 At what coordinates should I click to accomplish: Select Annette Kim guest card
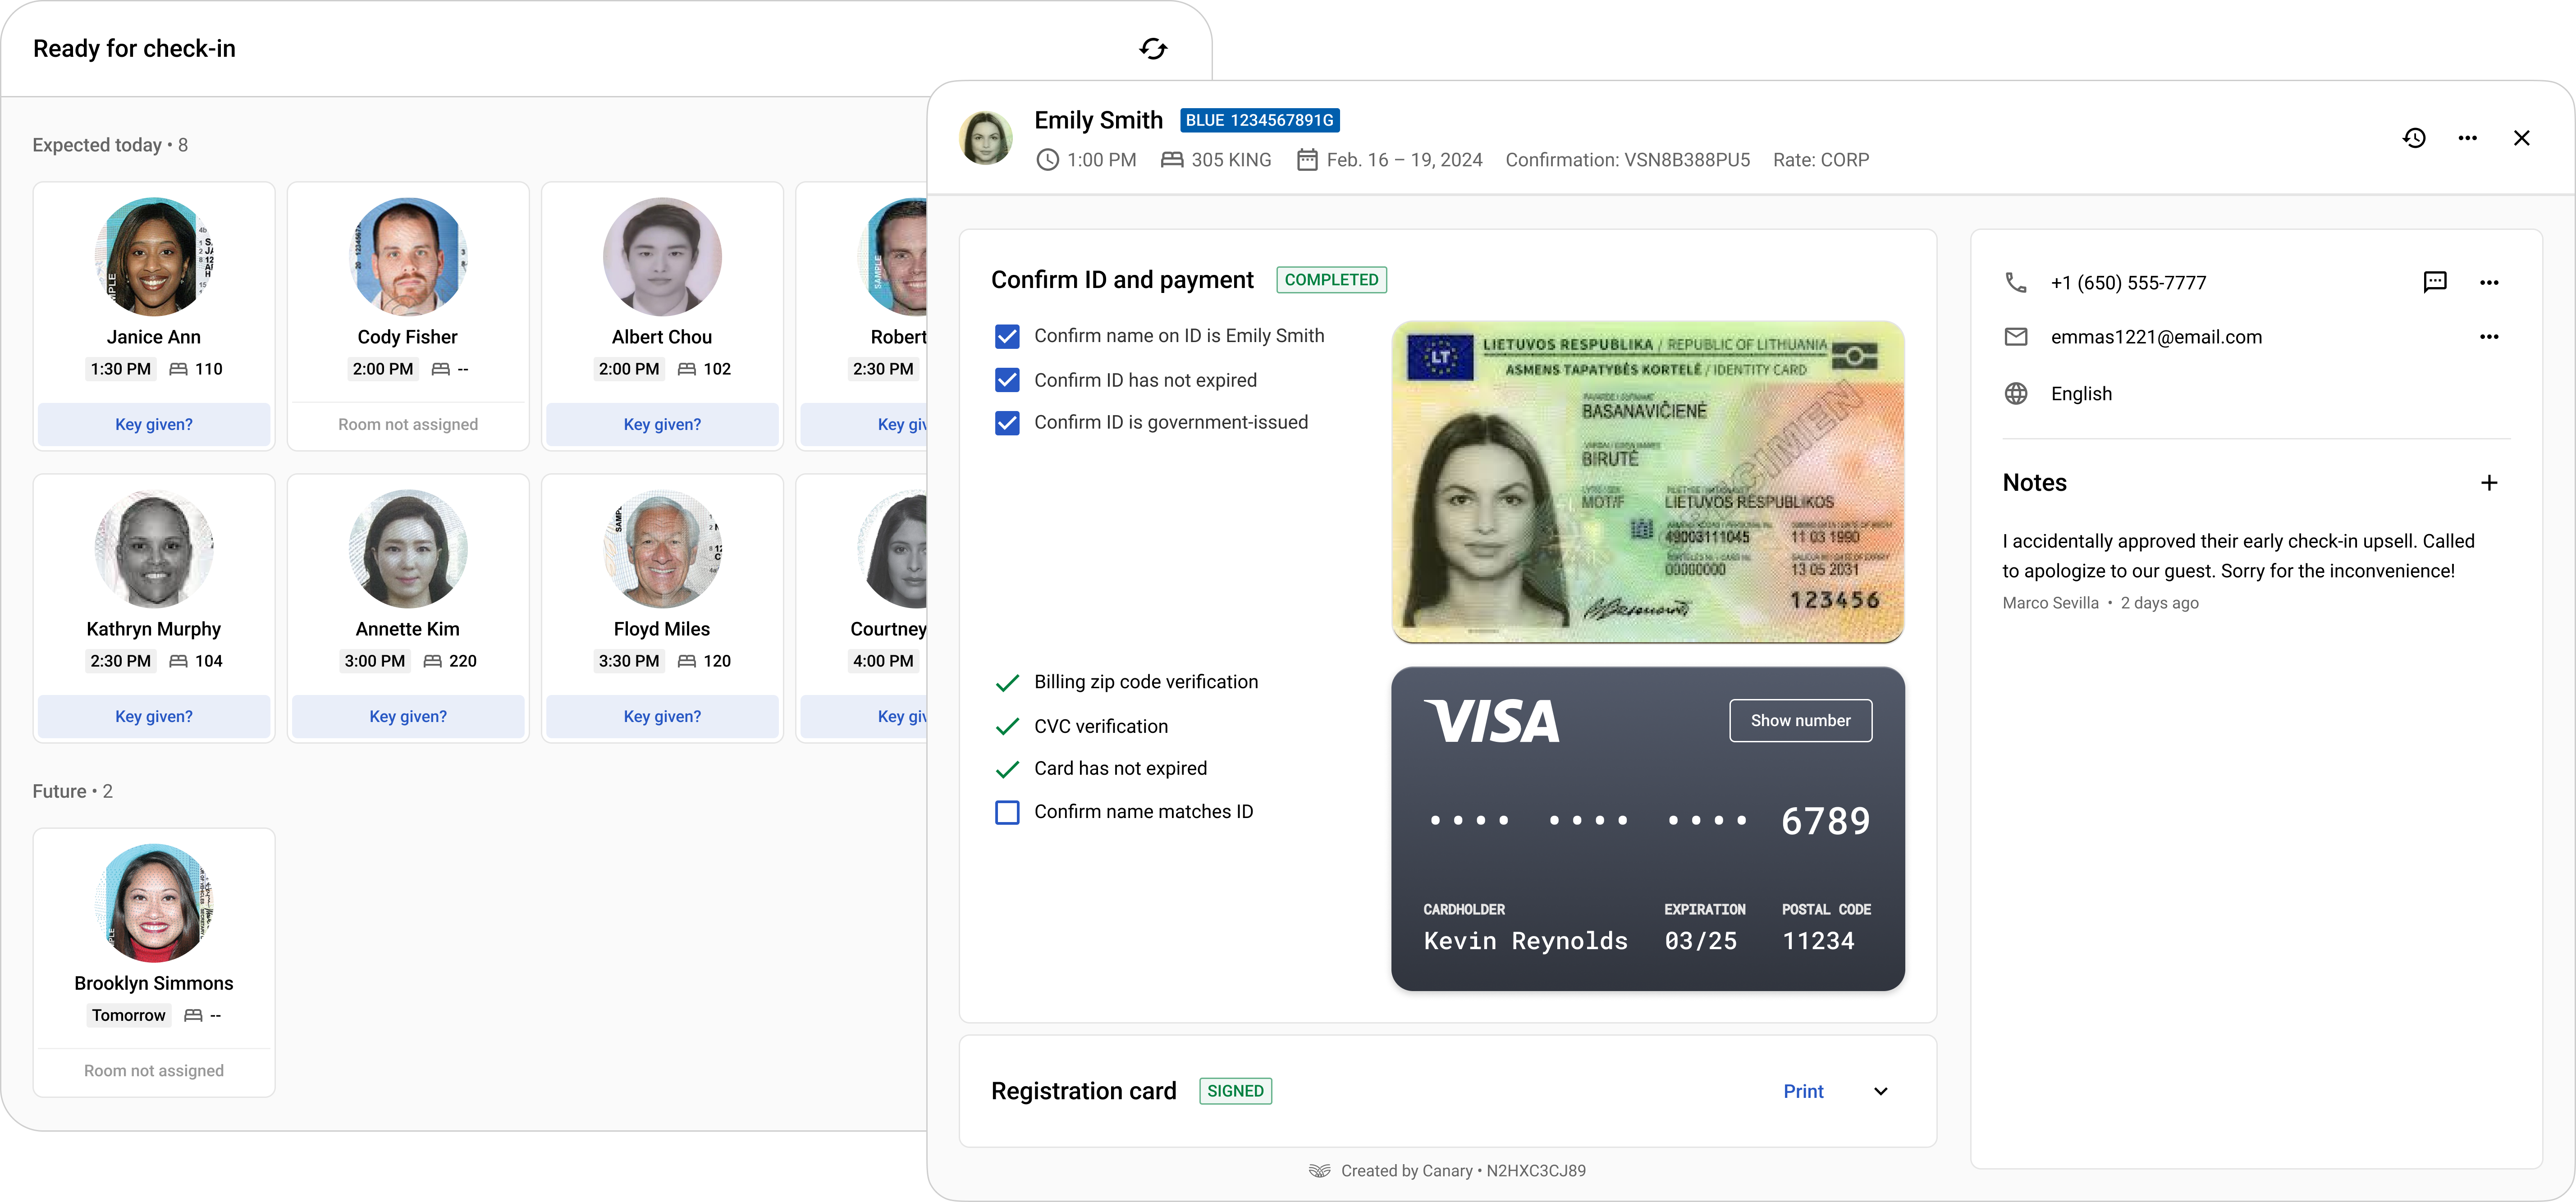click(408, 608)
